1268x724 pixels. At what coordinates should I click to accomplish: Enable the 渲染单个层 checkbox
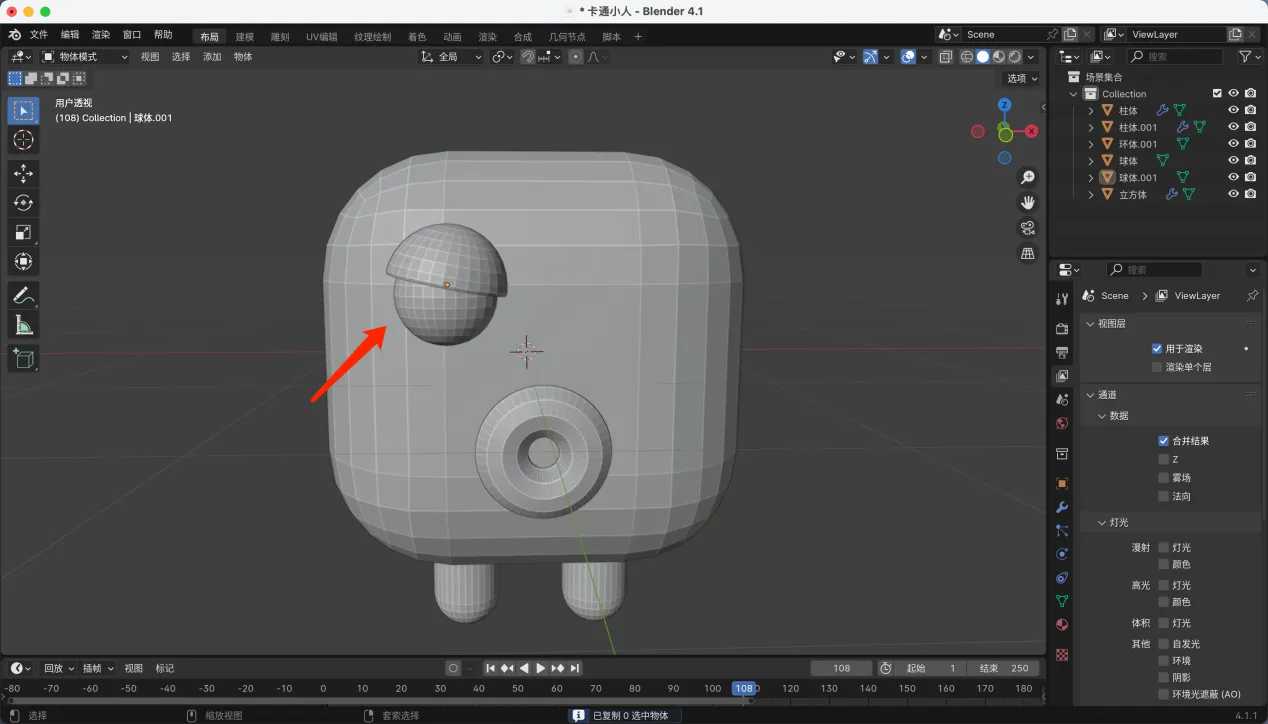point(1158,367)
